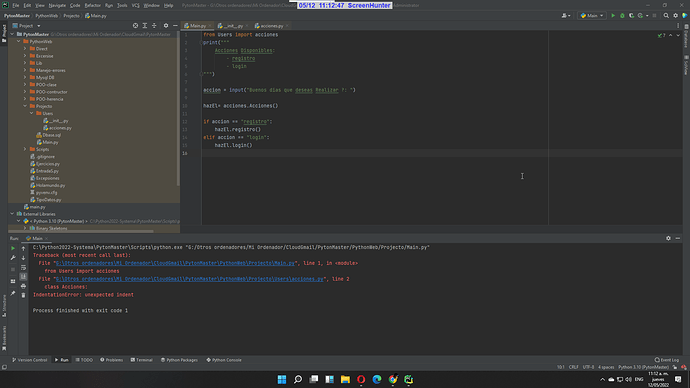The width and height of the screenshot is (690, 388).
Task: Rerun Main in the Run panel
Action: [13, 248]
